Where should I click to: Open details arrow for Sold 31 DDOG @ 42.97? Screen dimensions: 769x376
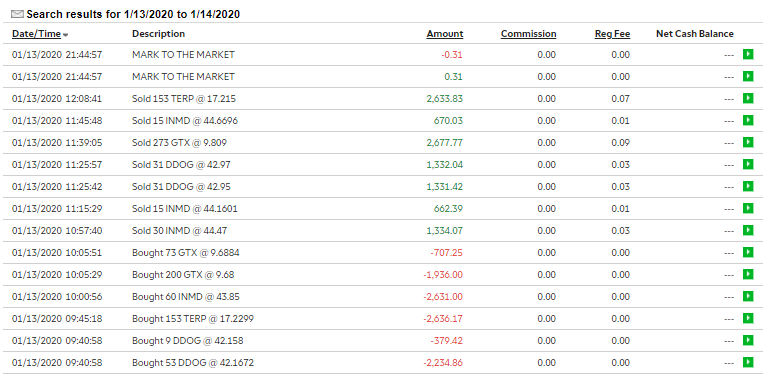[x=748, y=164]
